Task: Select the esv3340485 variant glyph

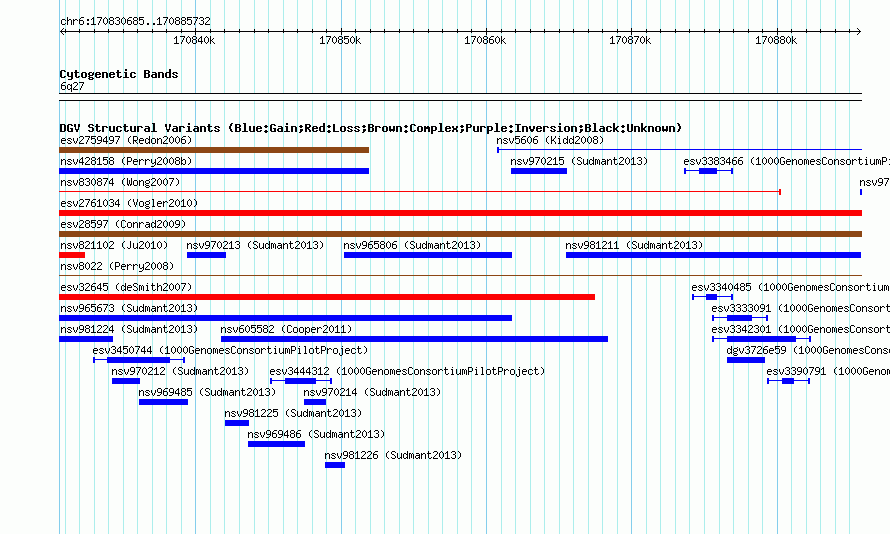Action: tap(713, 297)
